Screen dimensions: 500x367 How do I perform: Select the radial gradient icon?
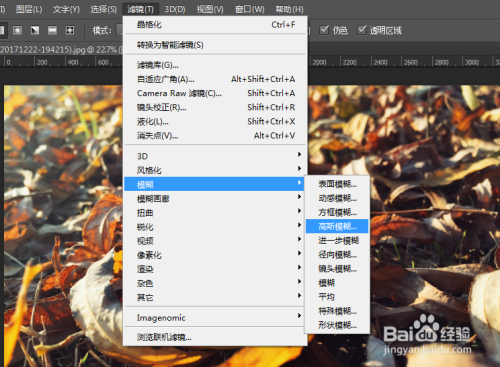pos(17,30)
